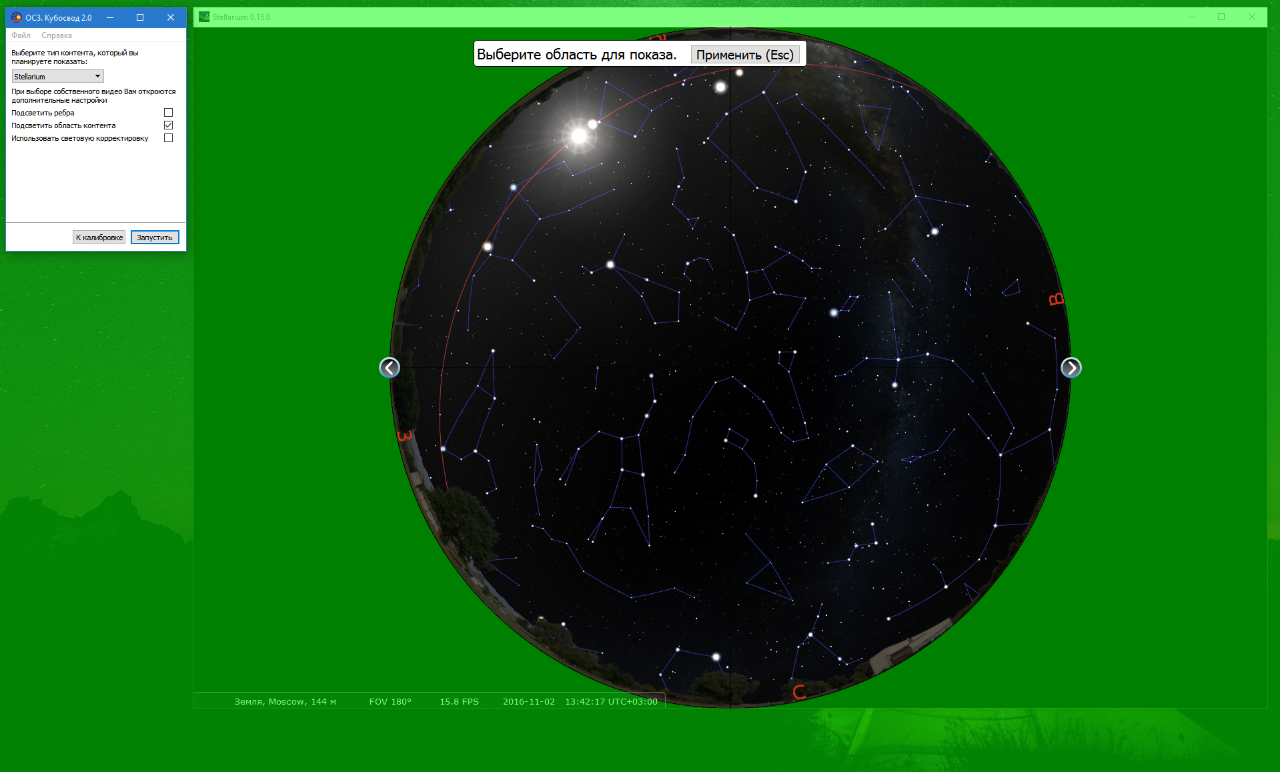Viewport: 1280px width, 772px height.
Task: Click the К калибровке button
Action: coord(100,237)
